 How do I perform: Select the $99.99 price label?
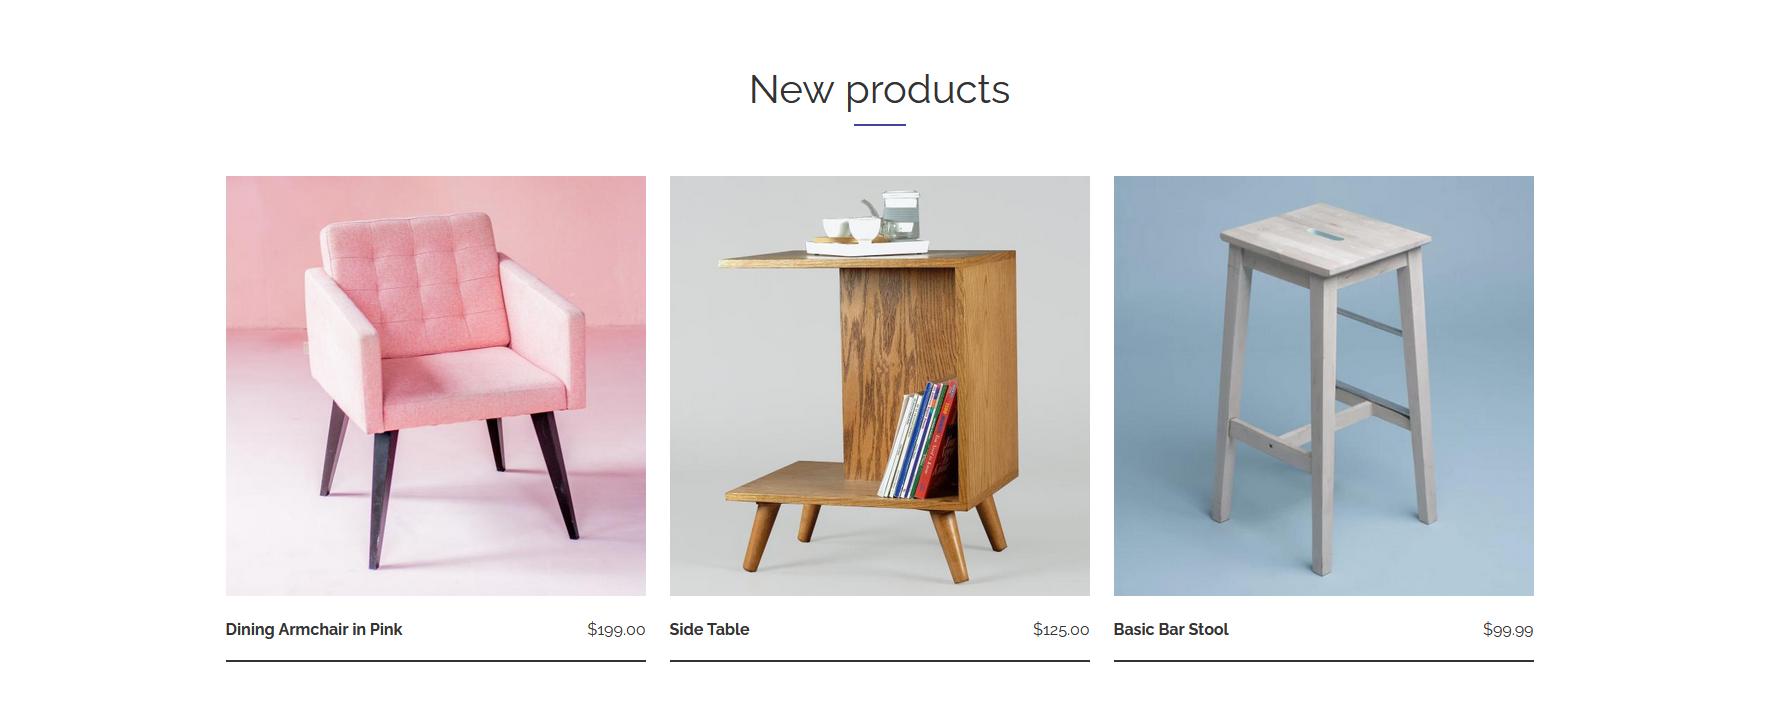coord(1508,630)
